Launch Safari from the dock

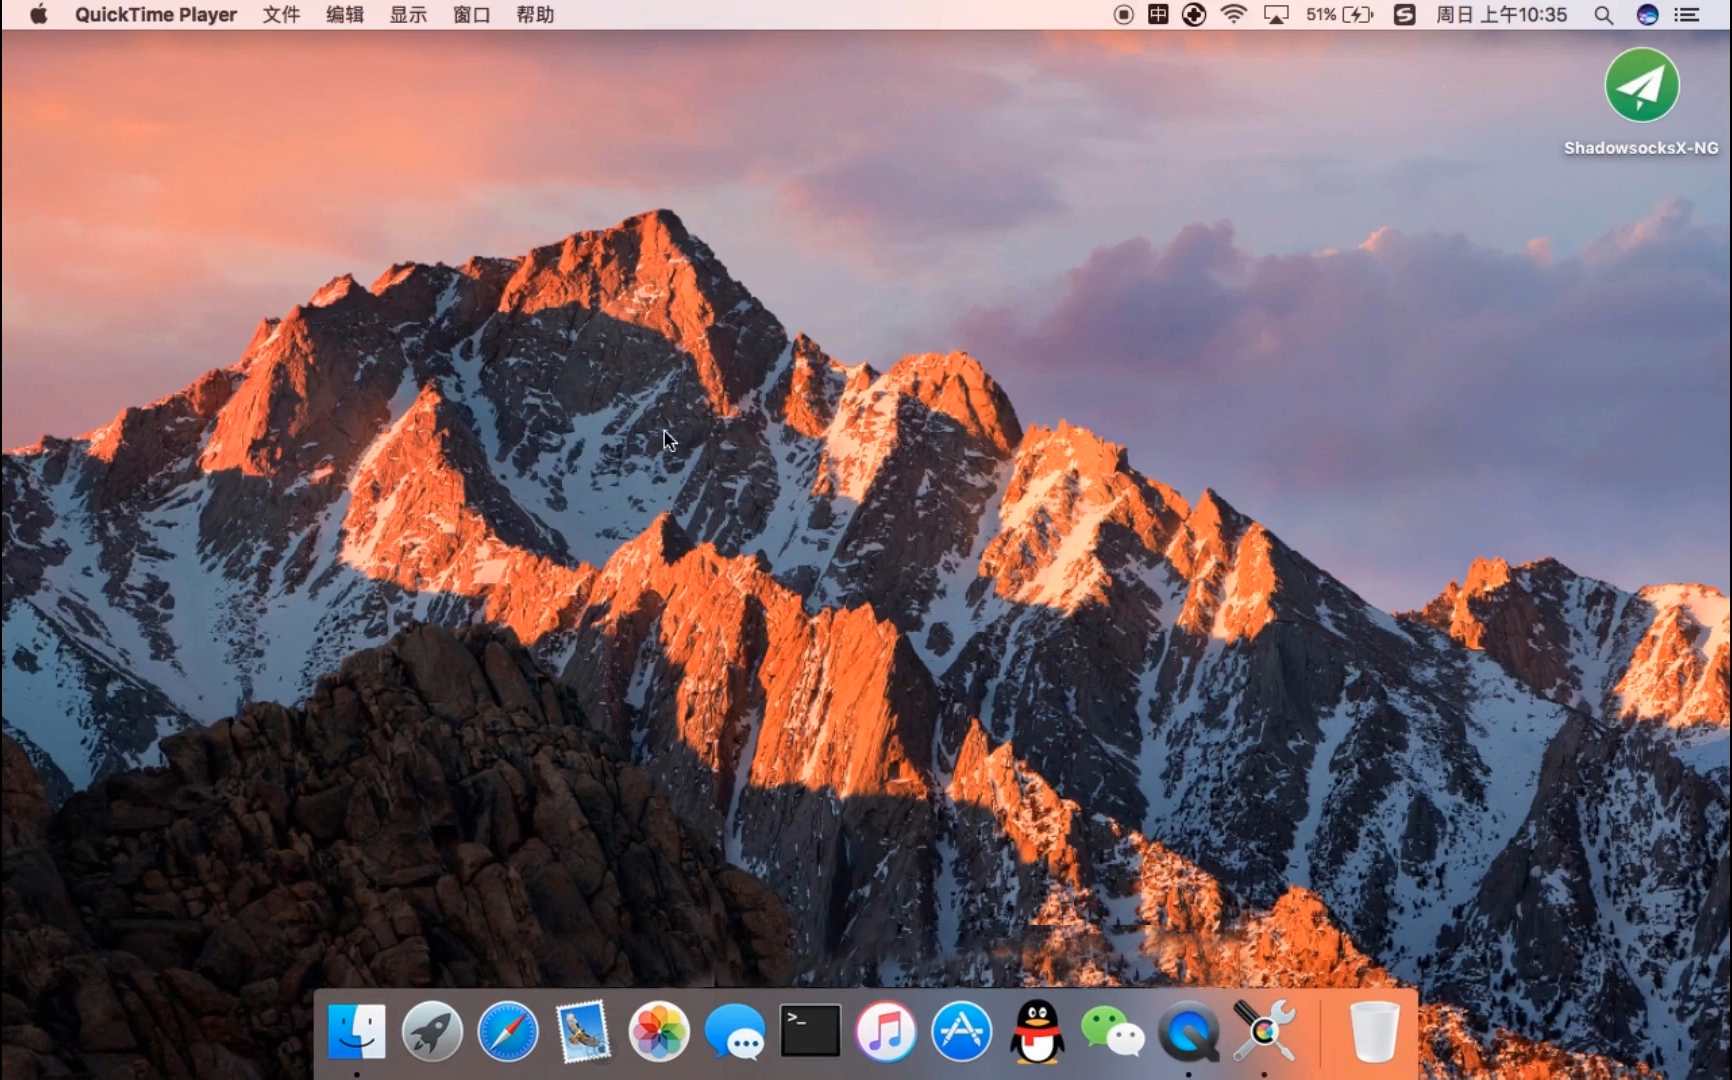[508, 1031]
